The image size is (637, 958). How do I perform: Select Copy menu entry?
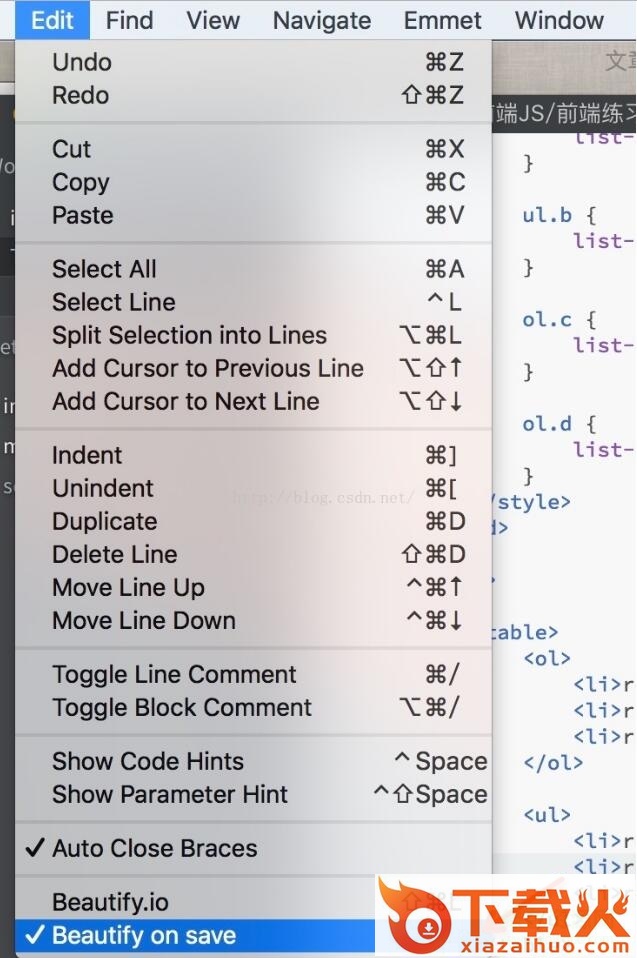pyautogui.click(x=81, y=182)
